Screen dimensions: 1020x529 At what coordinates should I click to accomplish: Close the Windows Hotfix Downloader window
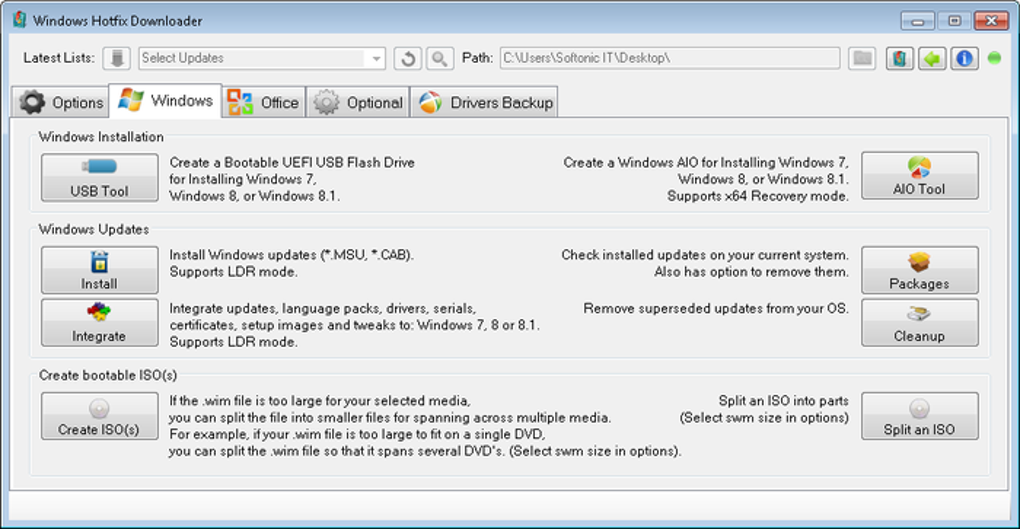(991, 21)
